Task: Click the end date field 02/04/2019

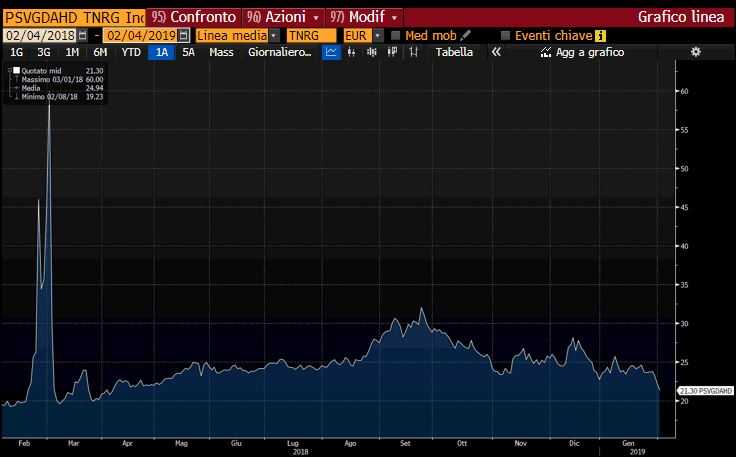Action: pyautogui.click(x=141, y=36)
